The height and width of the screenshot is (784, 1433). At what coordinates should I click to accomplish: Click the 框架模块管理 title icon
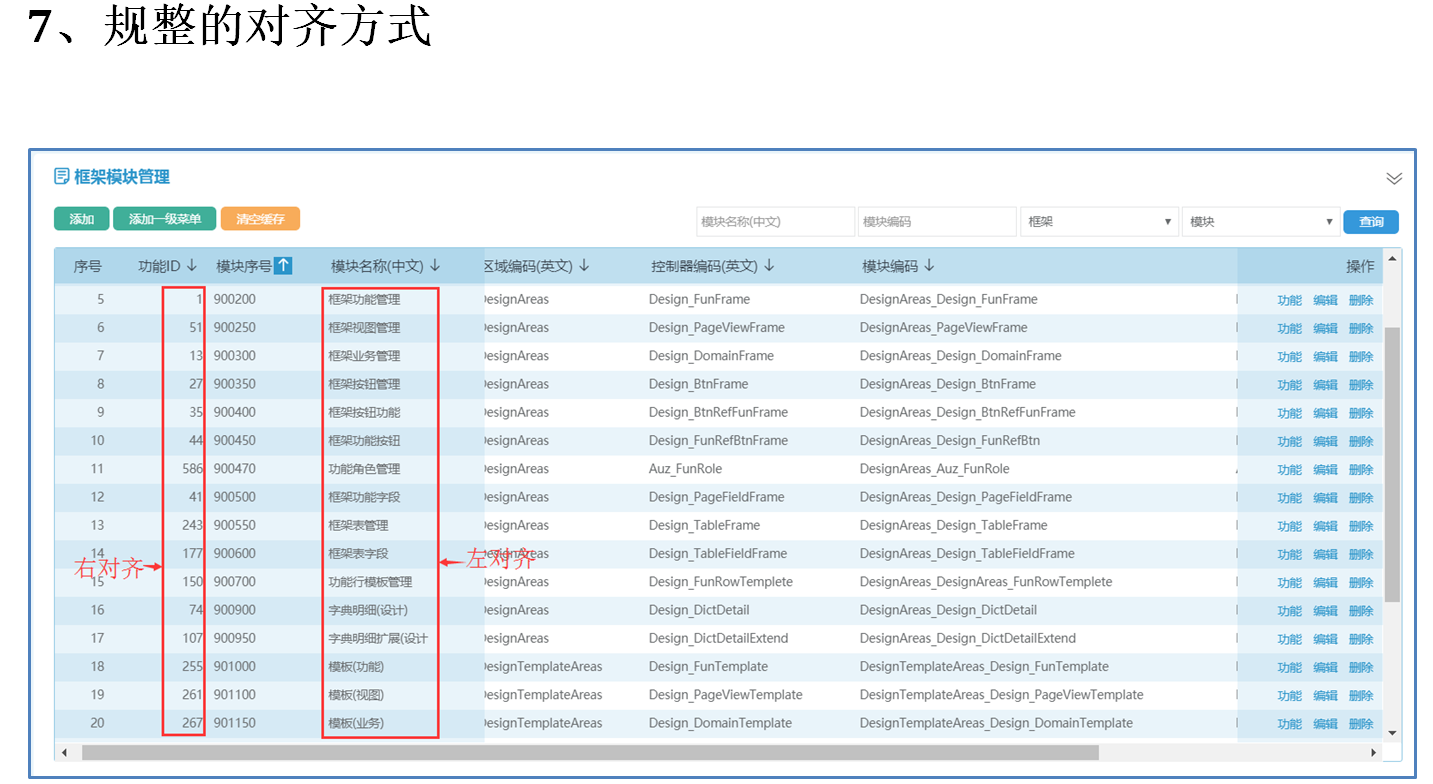point(62,177)
